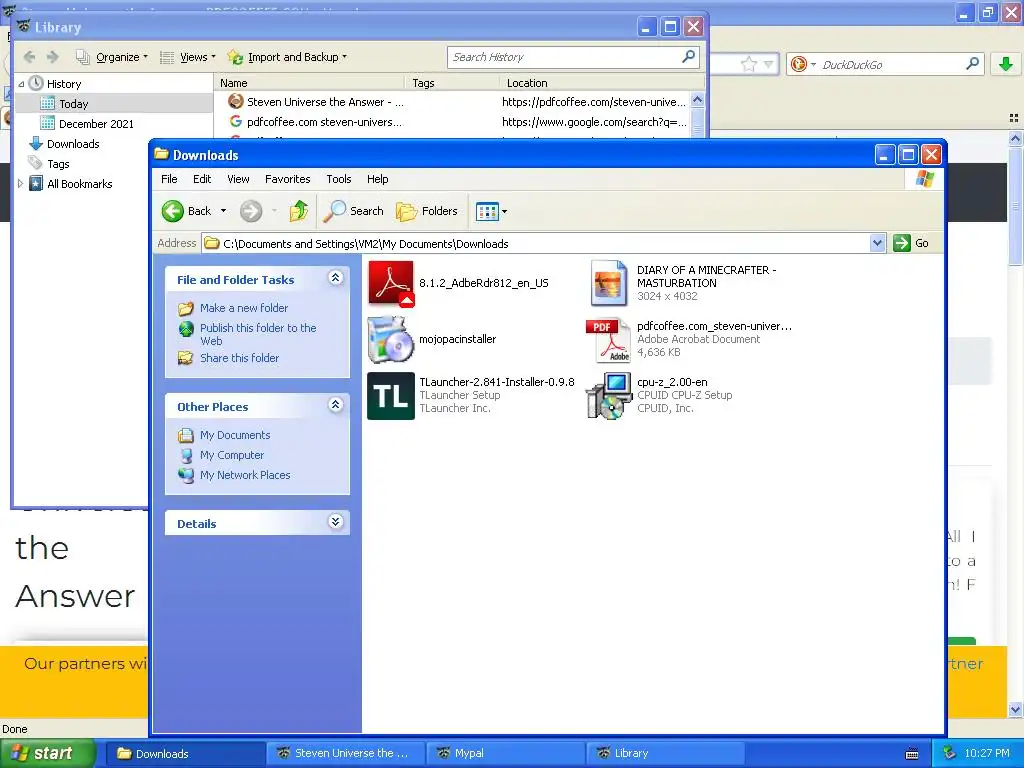
Task: Click the keyboard icon in the taskbar
Action: click(912, 754)
